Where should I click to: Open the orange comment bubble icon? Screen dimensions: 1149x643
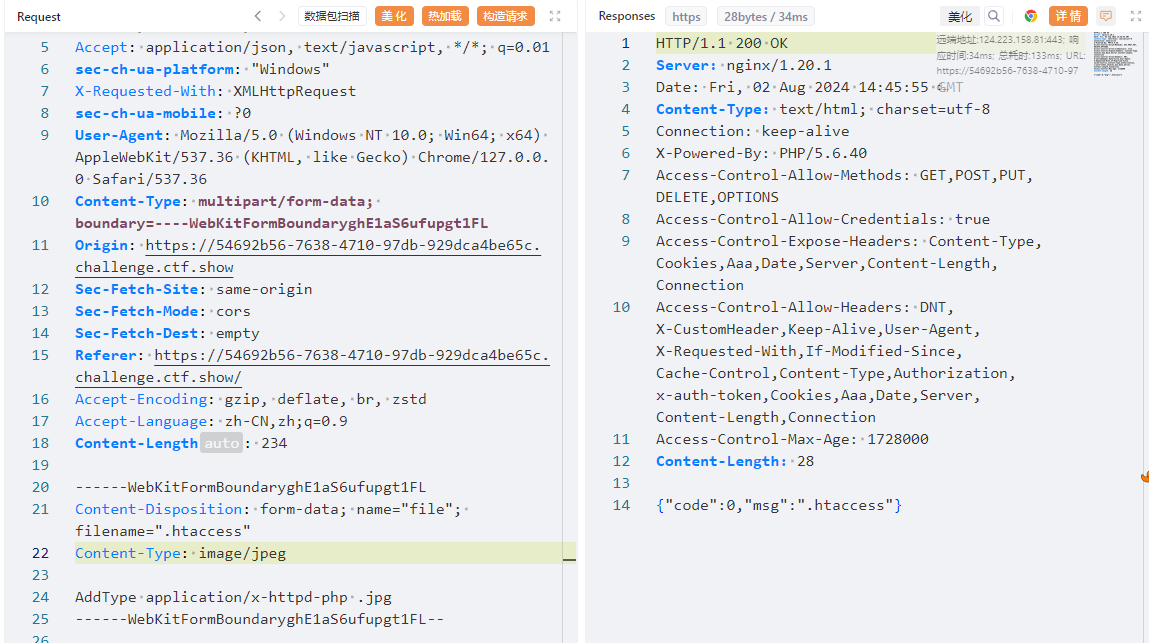point(1106,16)
